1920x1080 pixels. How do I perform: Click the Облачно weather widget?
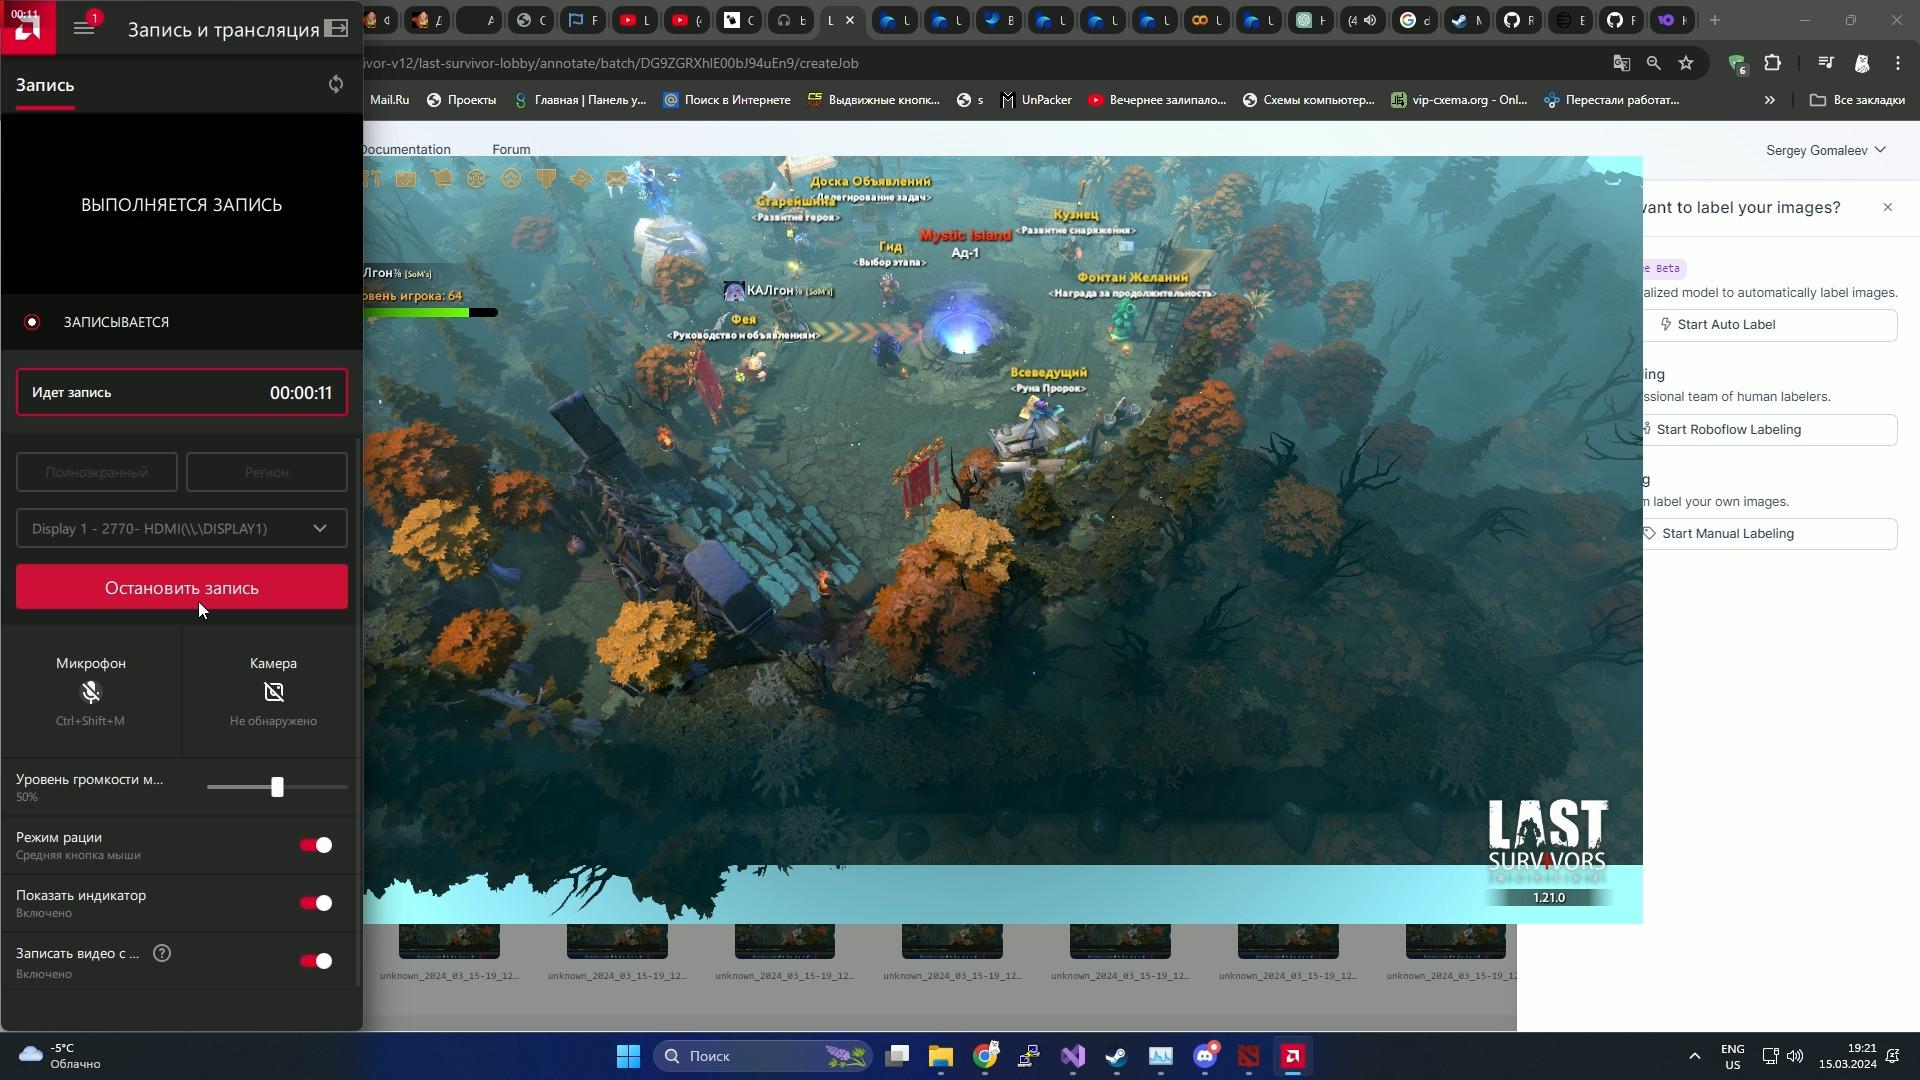[x=60, y=1056]
